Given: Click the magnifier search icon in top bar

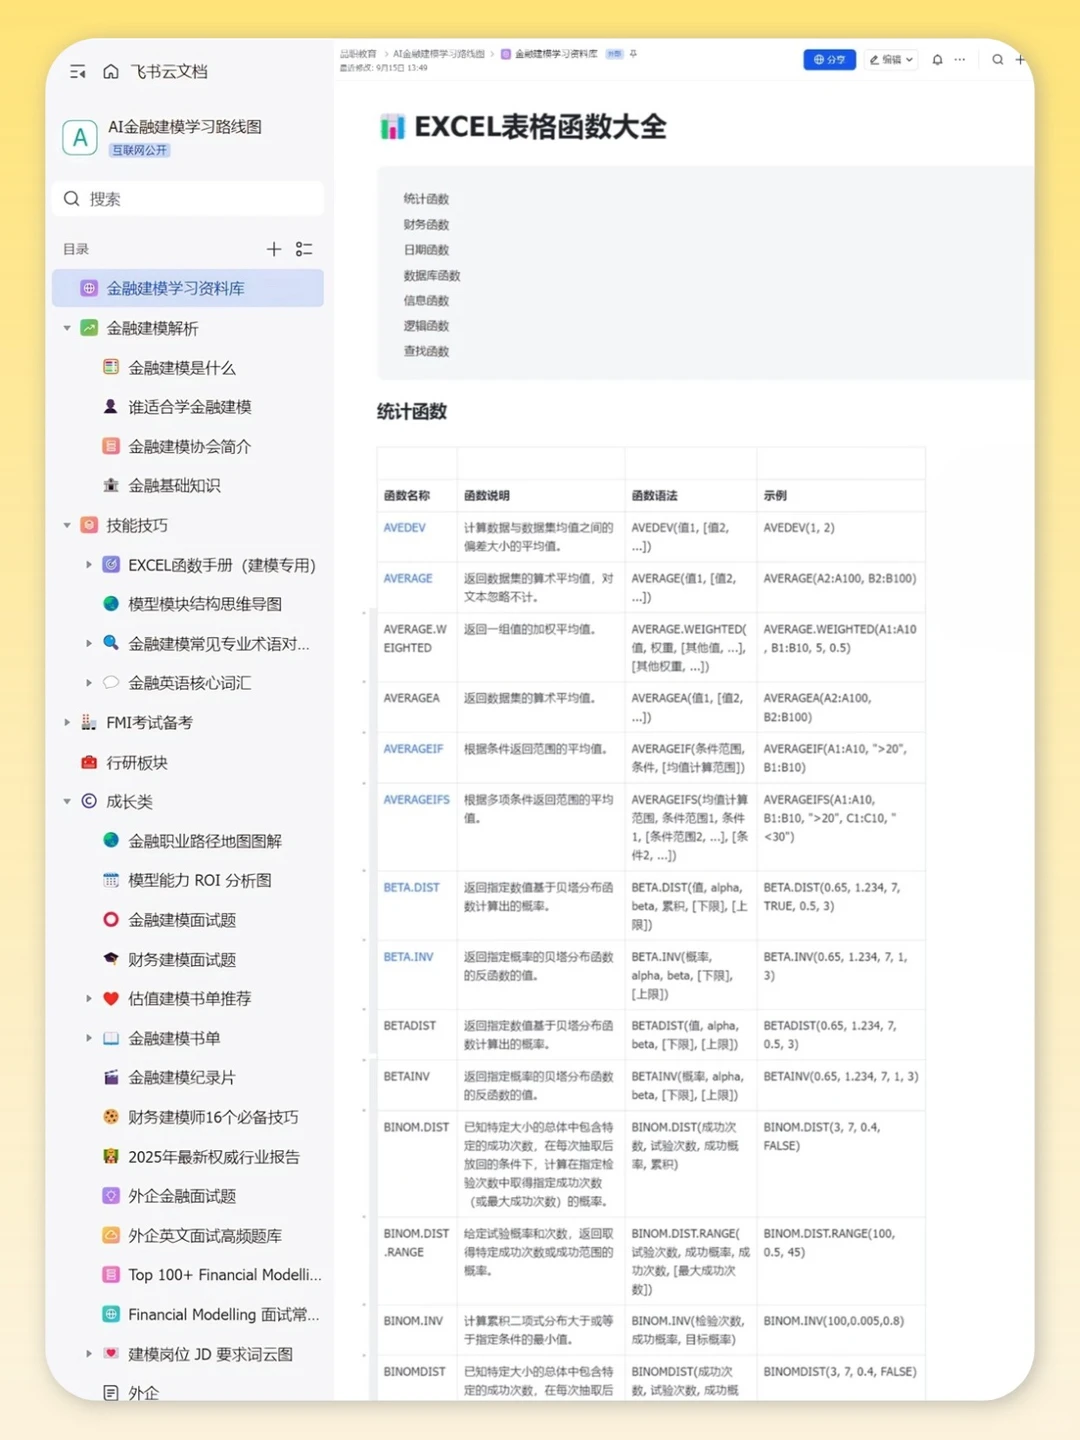Looking at the screenshot, I should tap(997, 60).
